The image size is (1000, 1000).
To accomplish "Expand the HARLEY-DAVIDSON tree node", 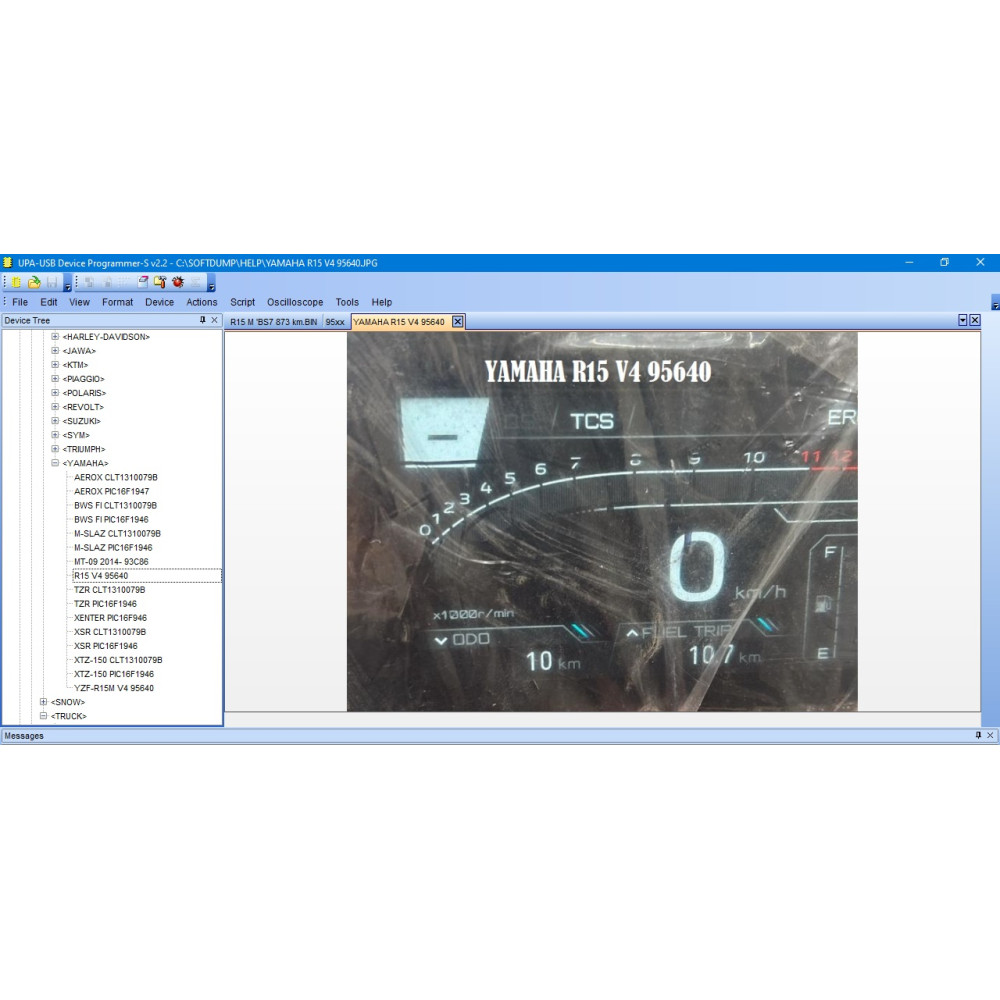I will (55, 337).
